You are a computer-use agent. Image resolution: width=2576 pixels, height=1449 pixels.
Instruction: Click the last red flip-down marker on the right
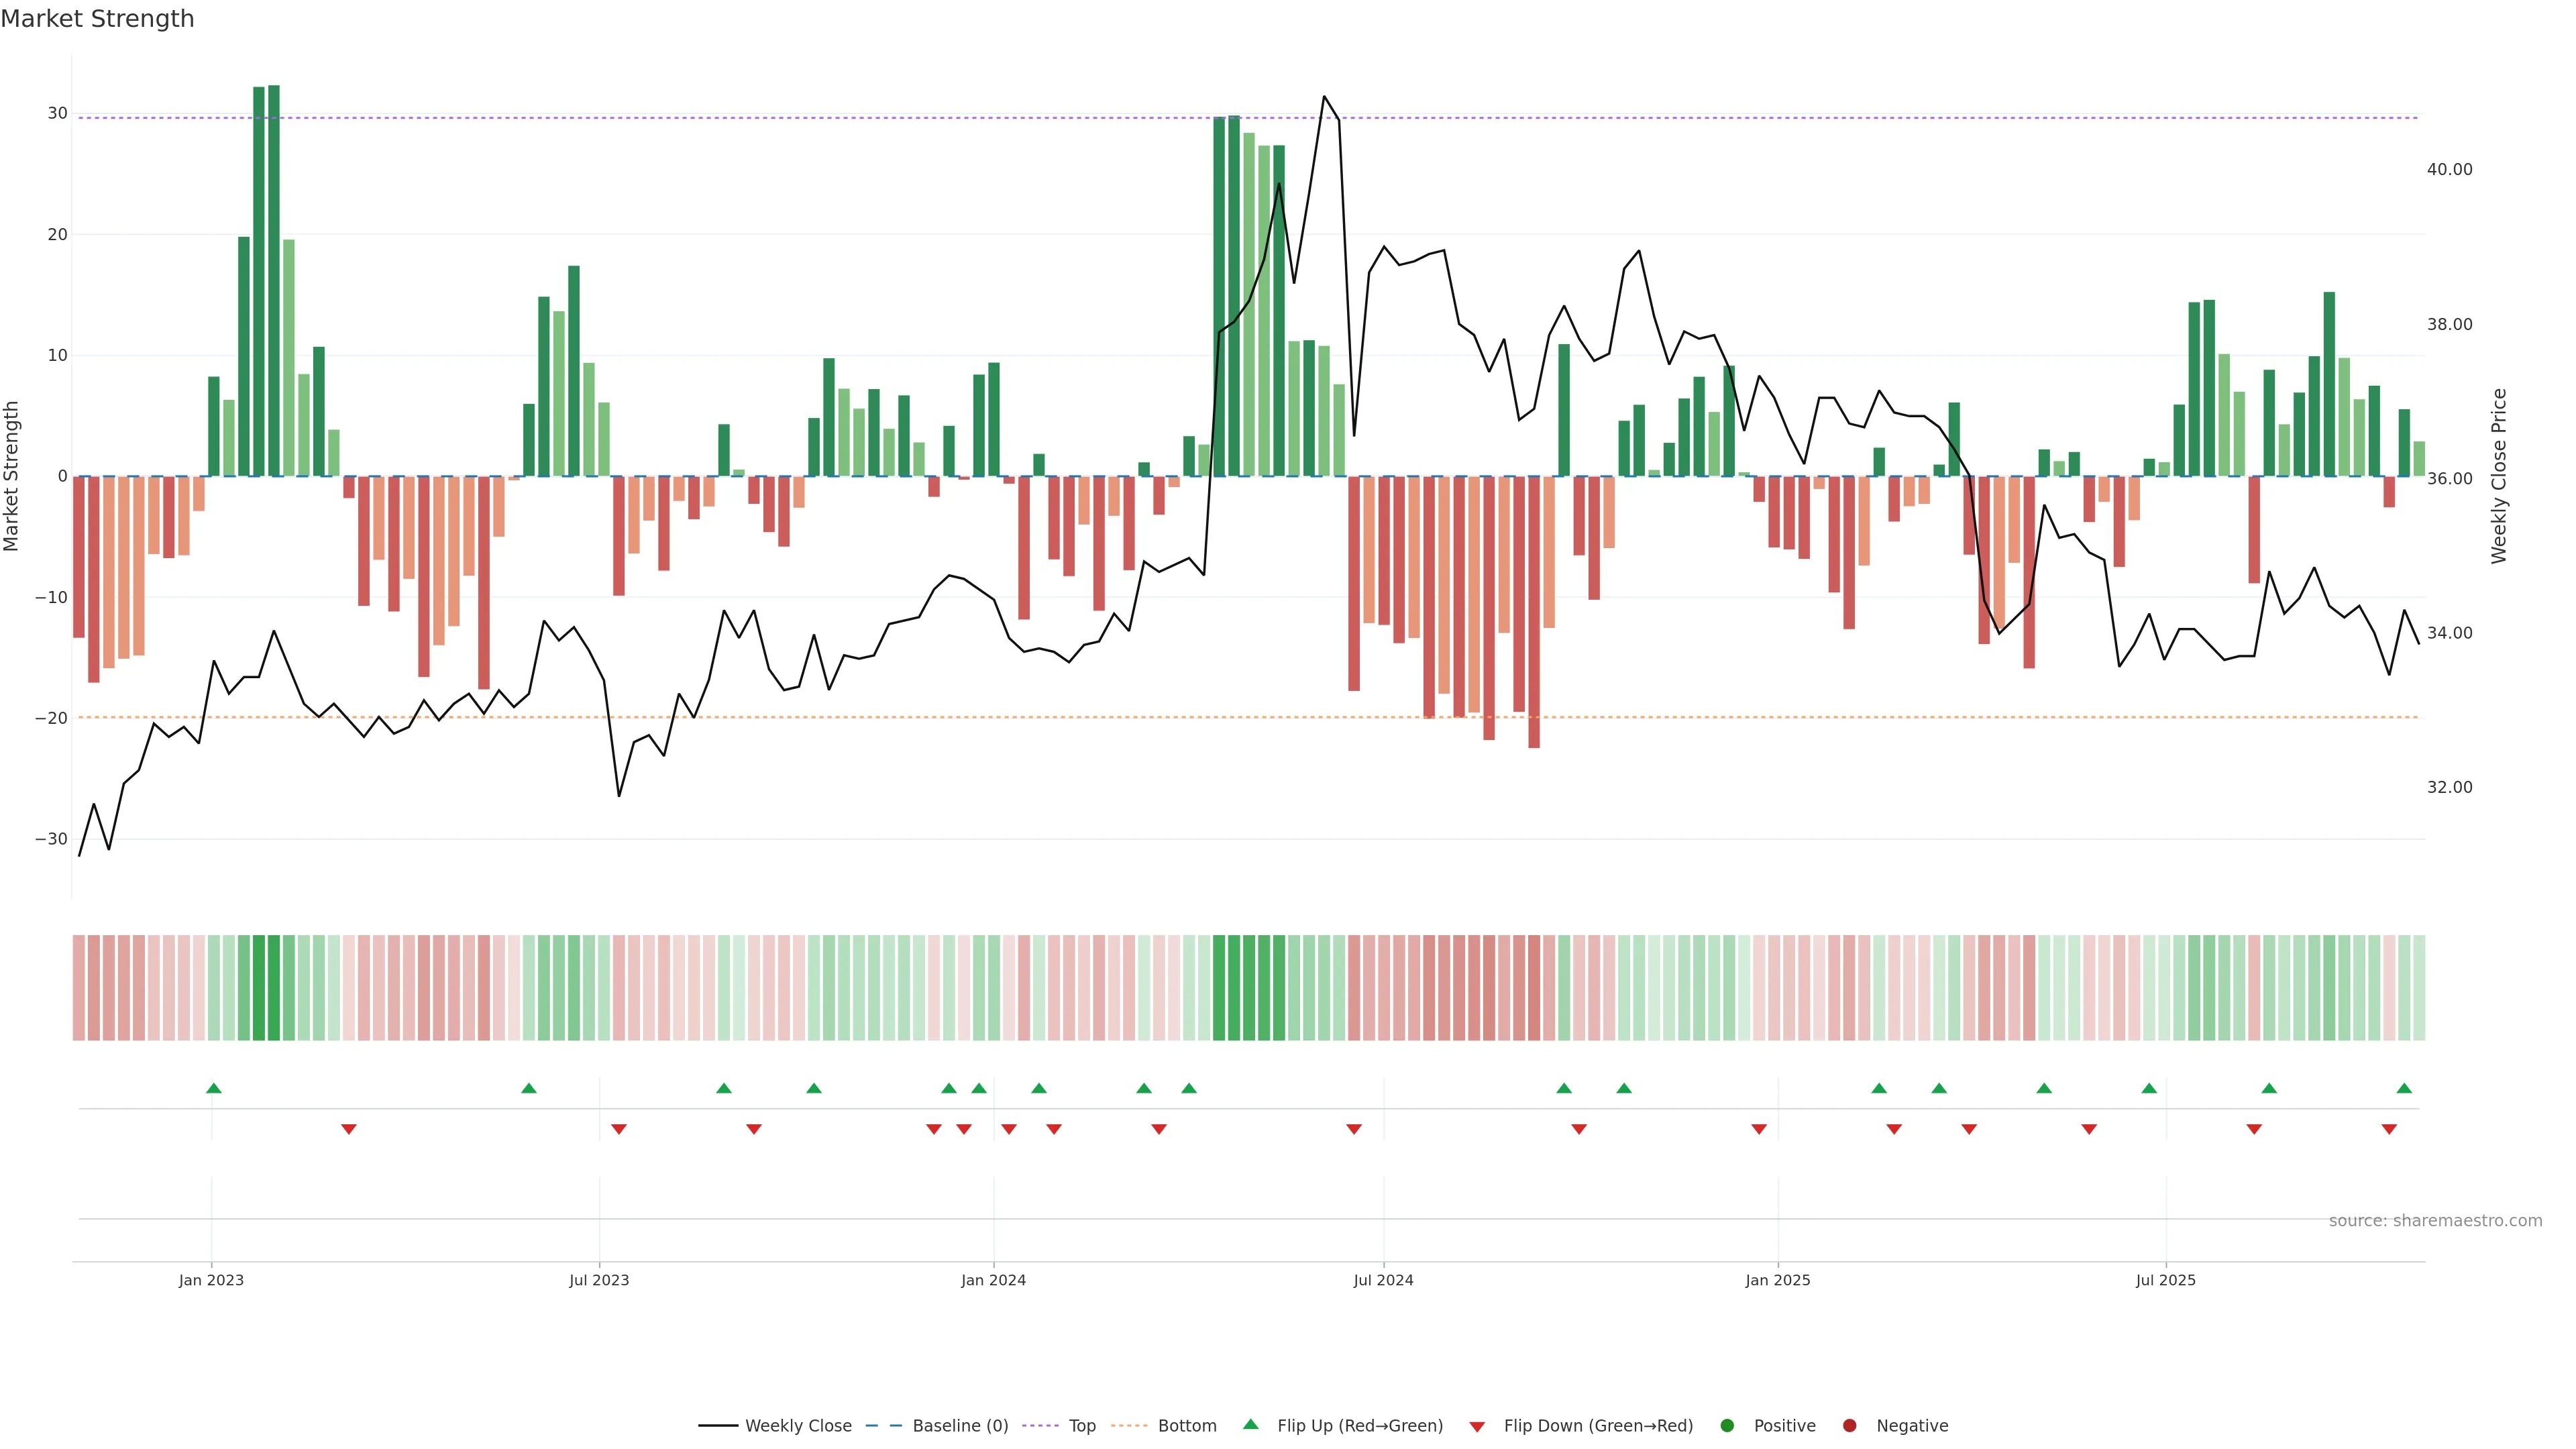[x=2389, y=1129]
